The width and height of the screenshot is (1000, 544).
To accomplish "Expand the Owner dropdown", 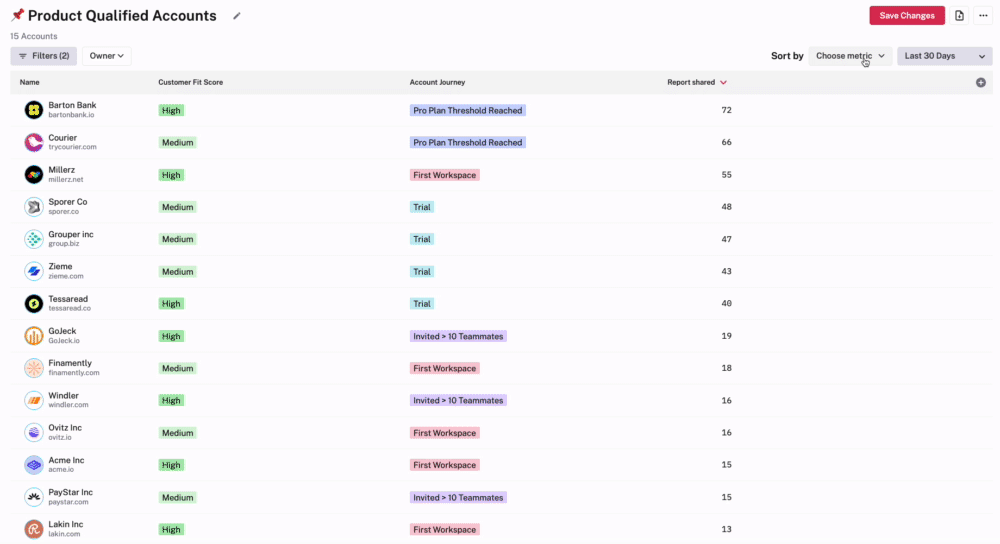I will 107,56.
